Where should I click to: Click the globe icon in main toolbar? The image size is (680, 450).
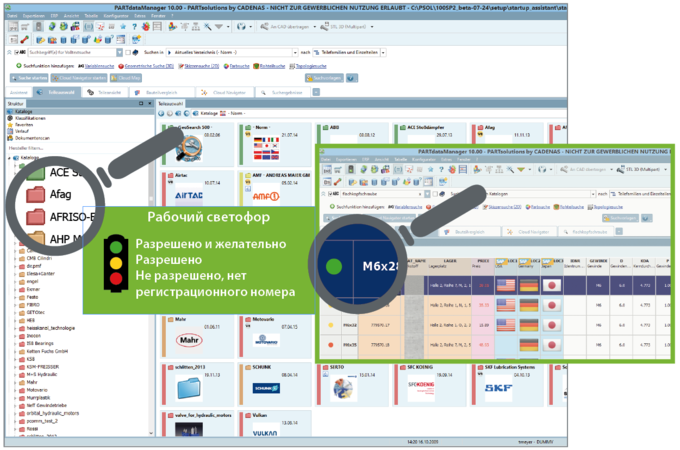click(x=241, y=27)
